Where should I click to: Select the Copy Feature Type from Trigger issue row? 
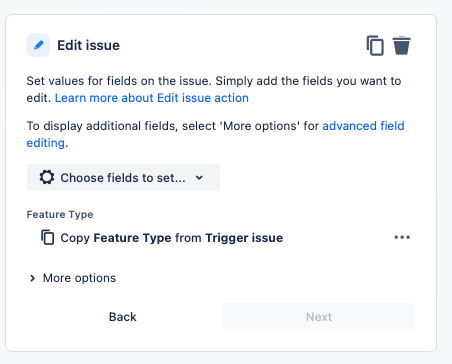pyautogui.click(x=225, y=238)
